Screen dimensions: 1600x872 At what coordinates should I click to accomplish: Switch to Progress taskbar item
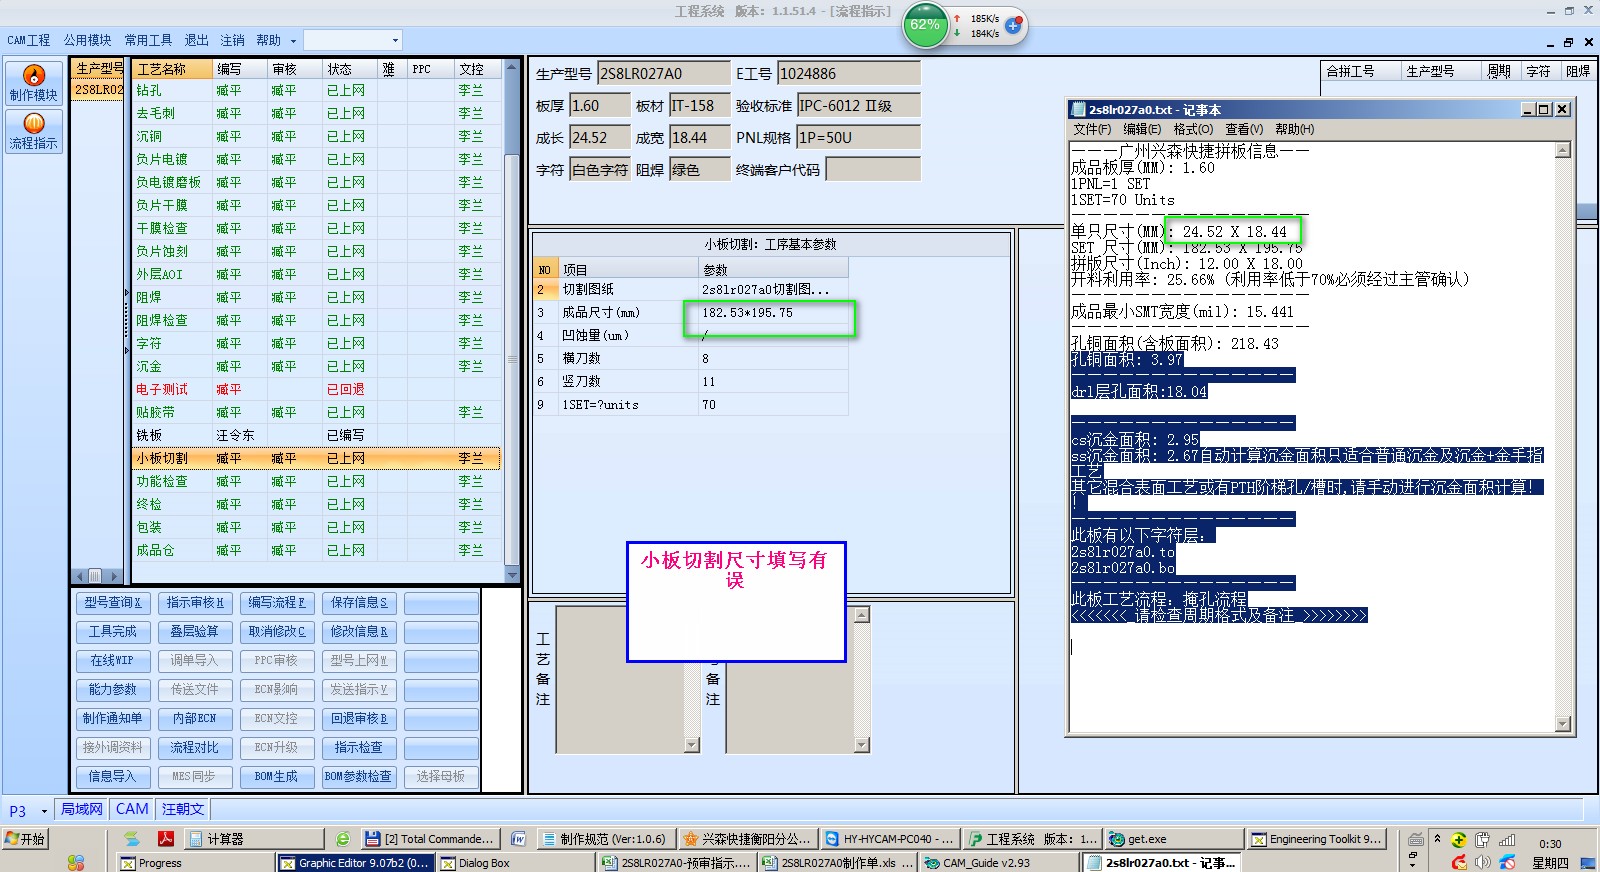(195, 862)
